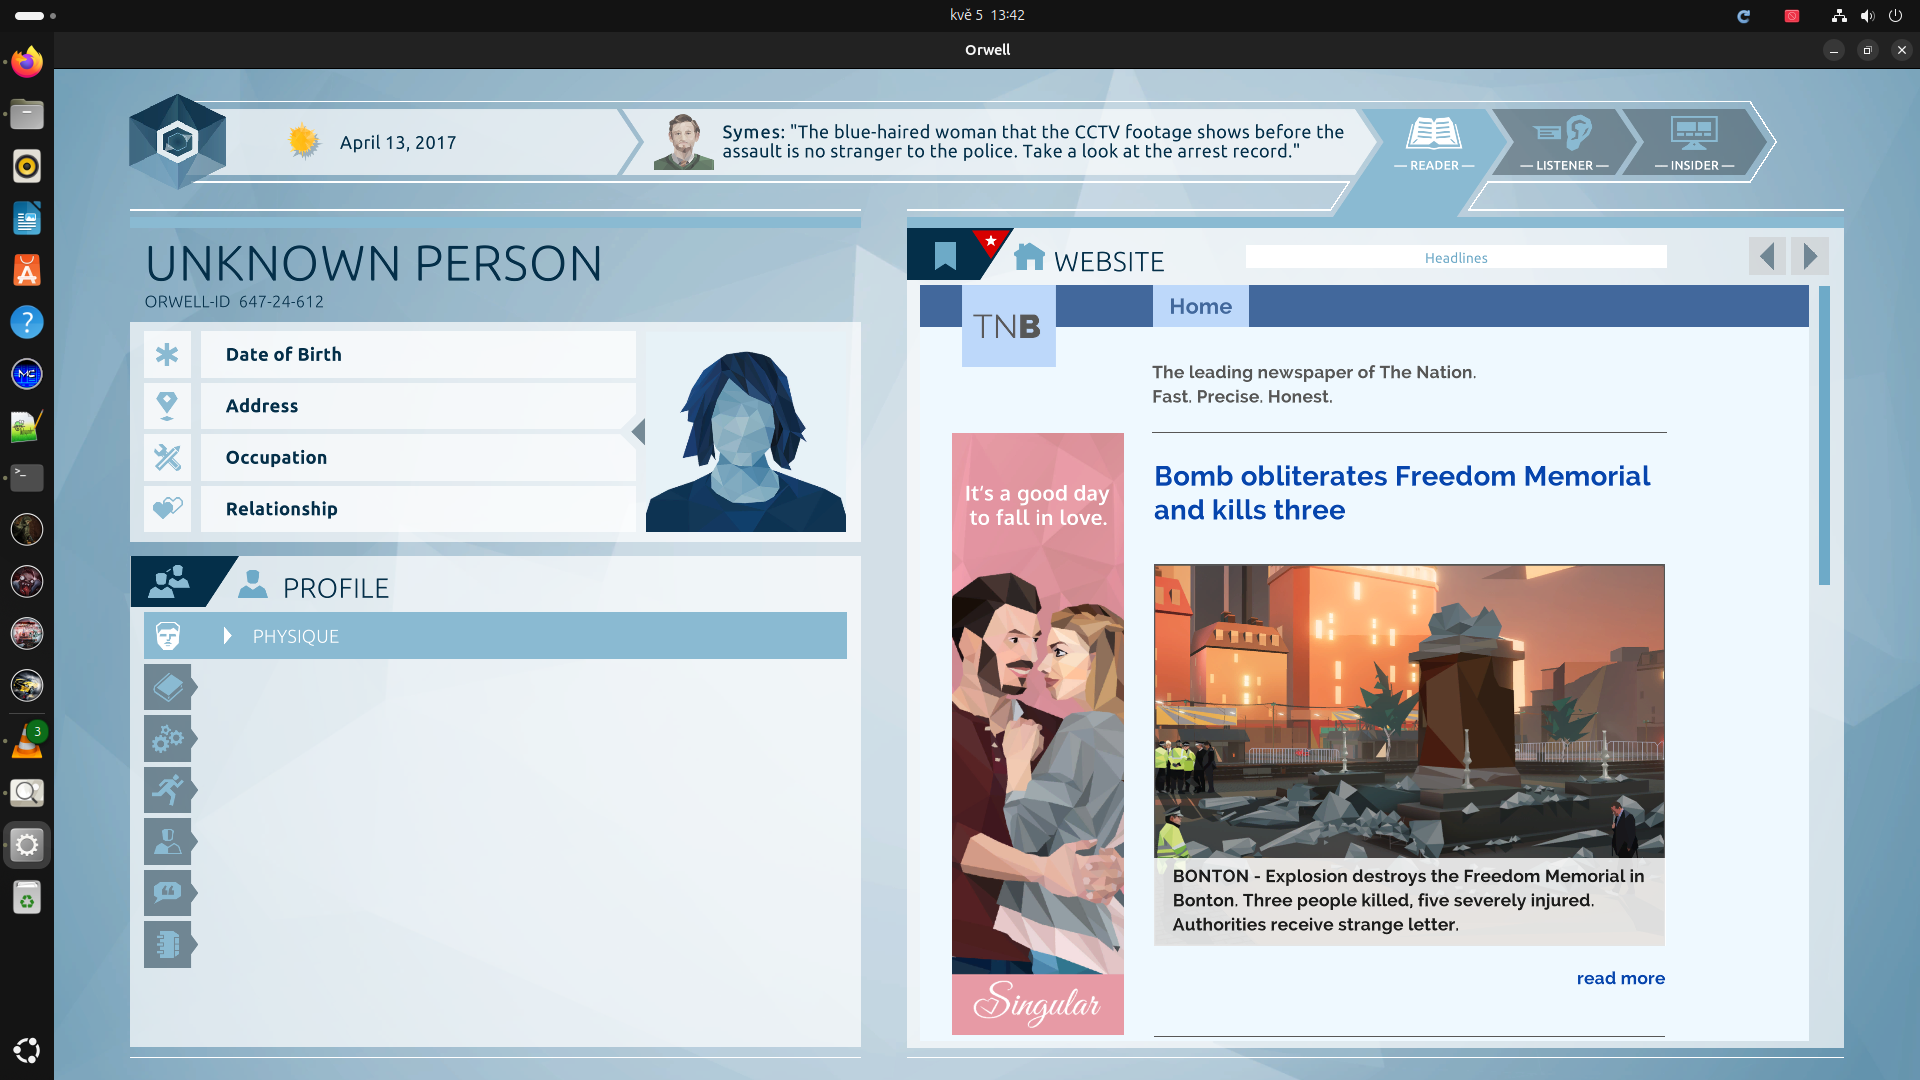The width and height of the screenshot is (1920, 1080).
Task: Toggle the bookmark icon in website panel
Action: coord(944,256)
